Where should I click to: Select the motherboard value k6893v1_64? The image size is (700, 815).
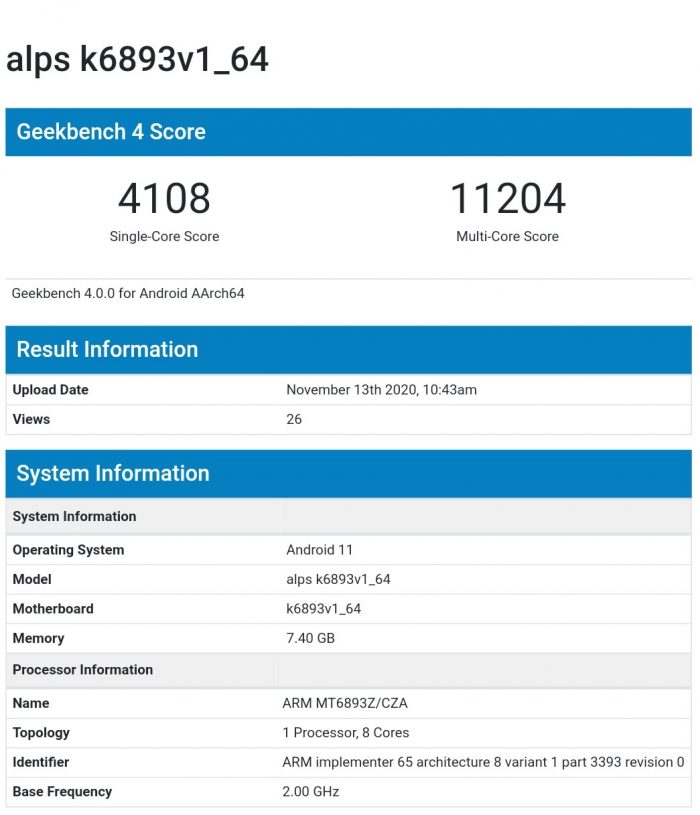[x=324, y=609]
